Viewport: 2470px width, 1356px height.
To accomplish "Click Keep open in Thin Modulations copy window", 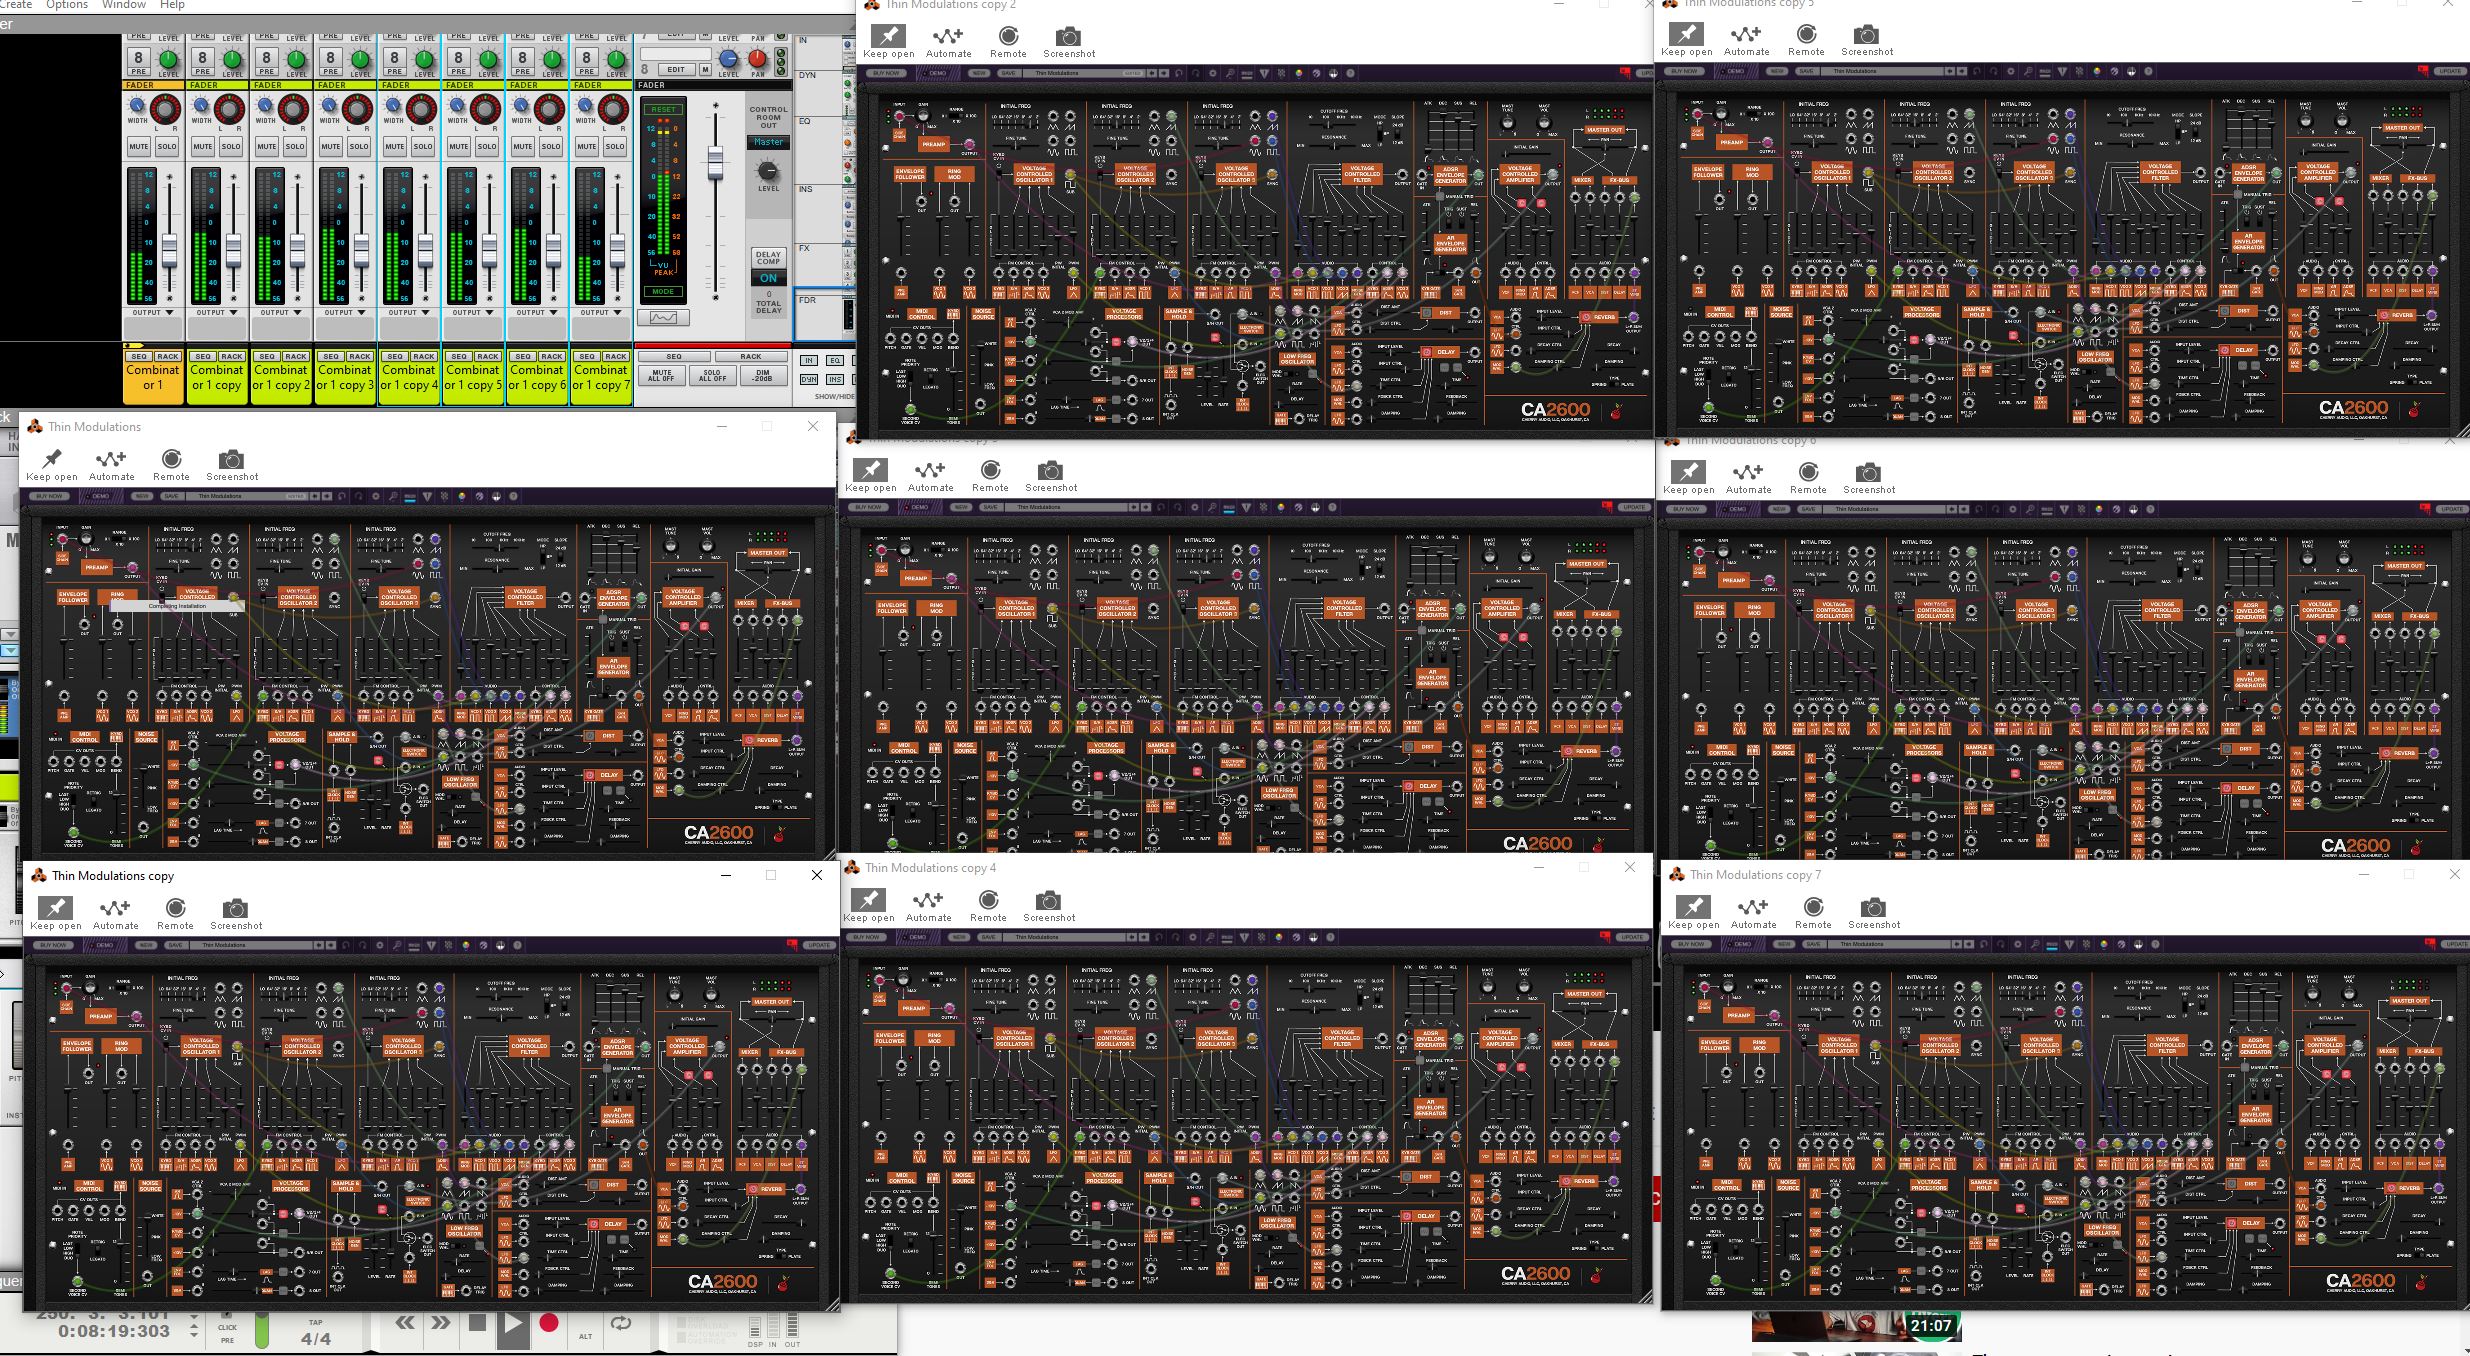I will [x=56, y=913].
